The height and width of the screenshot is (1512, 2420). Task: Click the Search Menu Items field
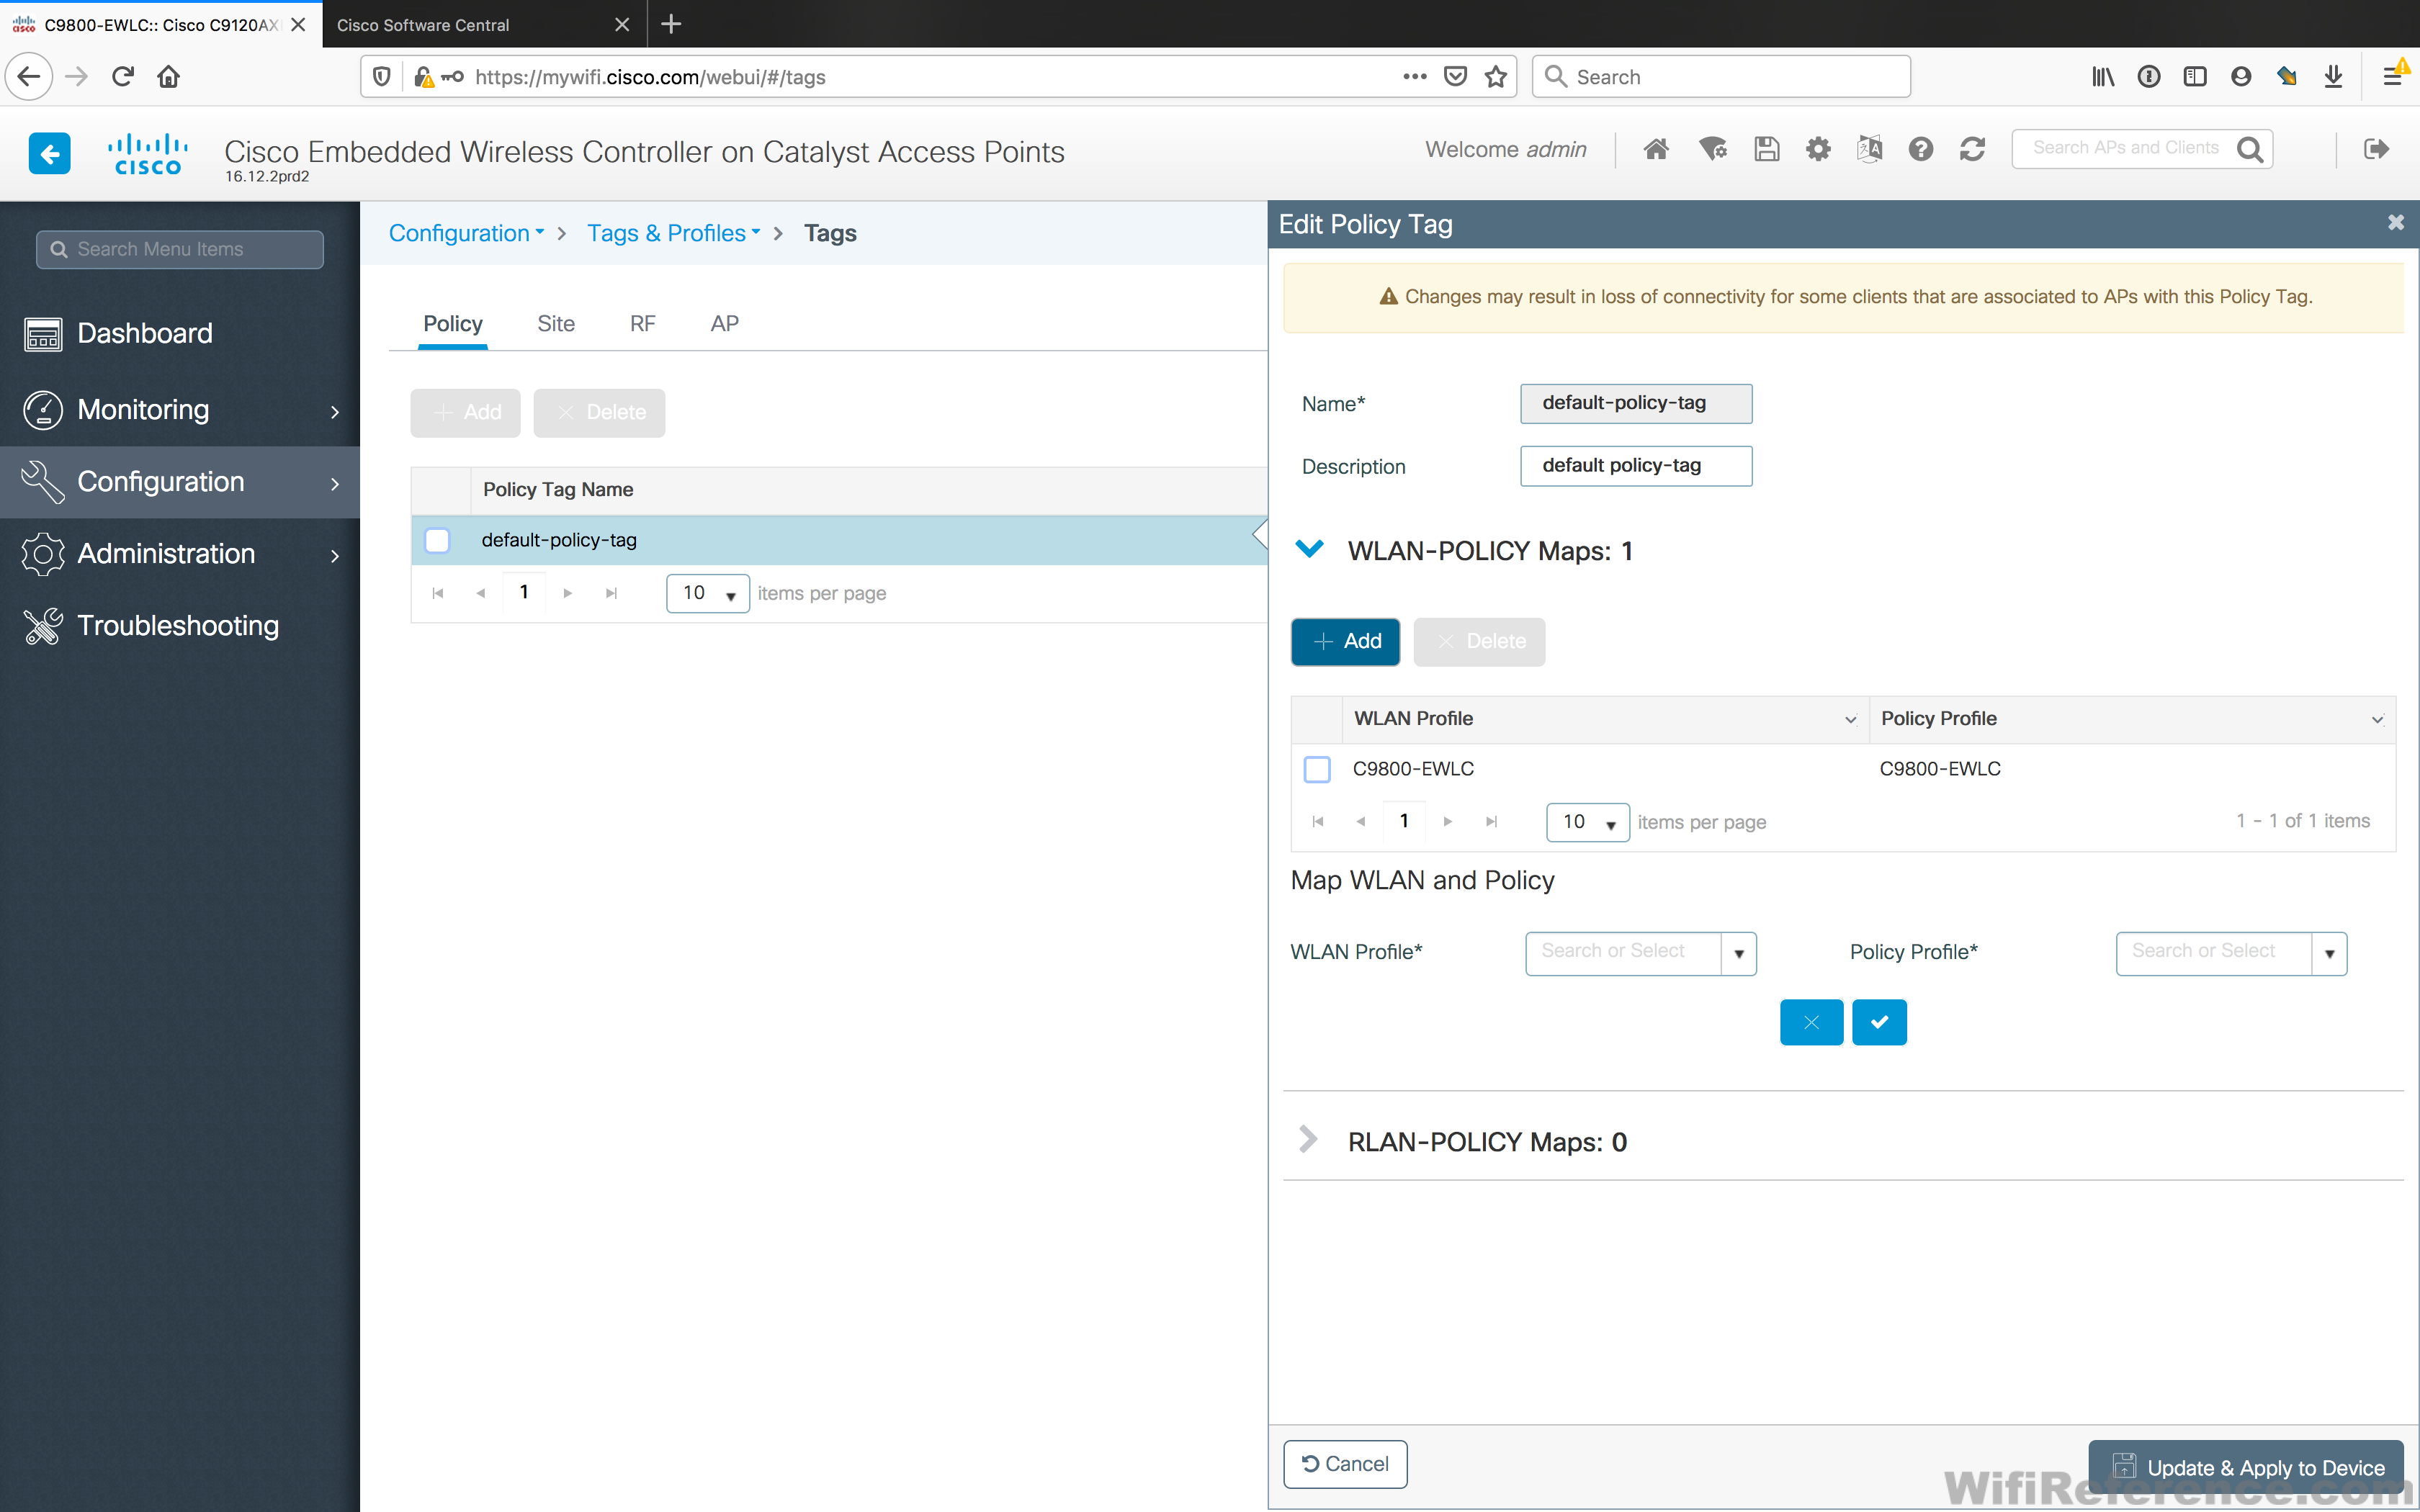pyautogui.click(x=180, y=250)
